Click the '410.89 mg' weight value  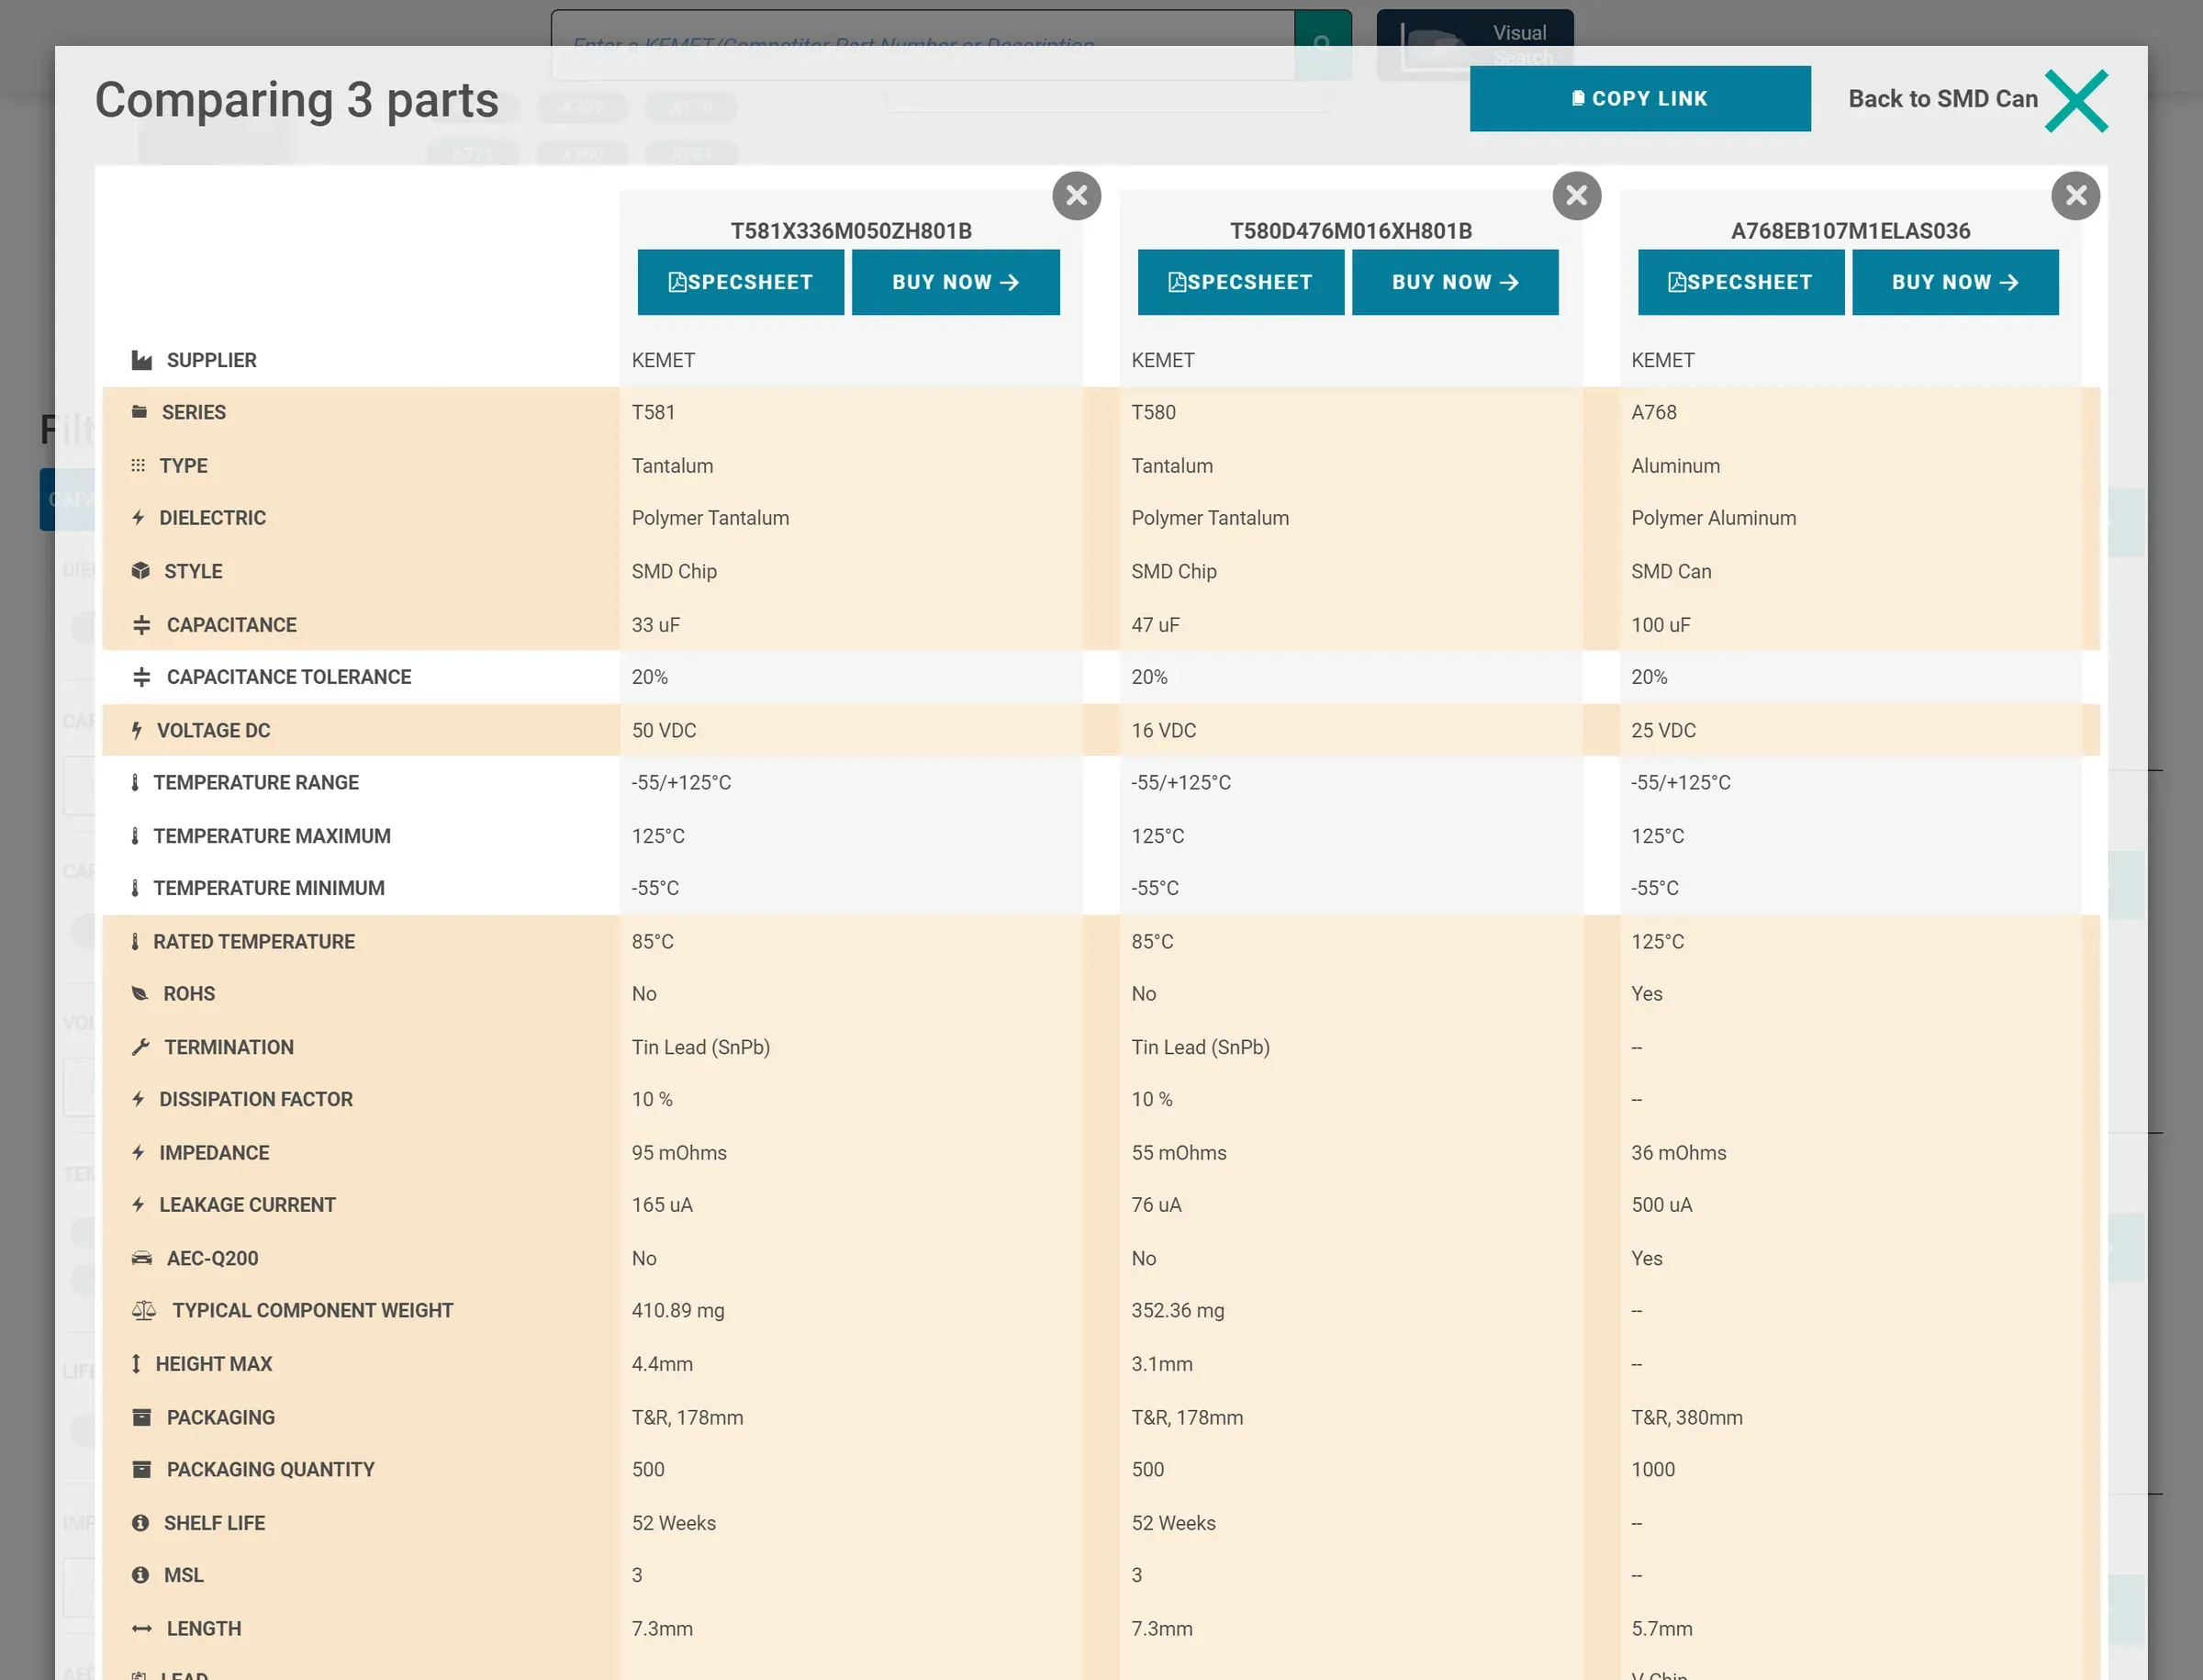click(678, 1310)
